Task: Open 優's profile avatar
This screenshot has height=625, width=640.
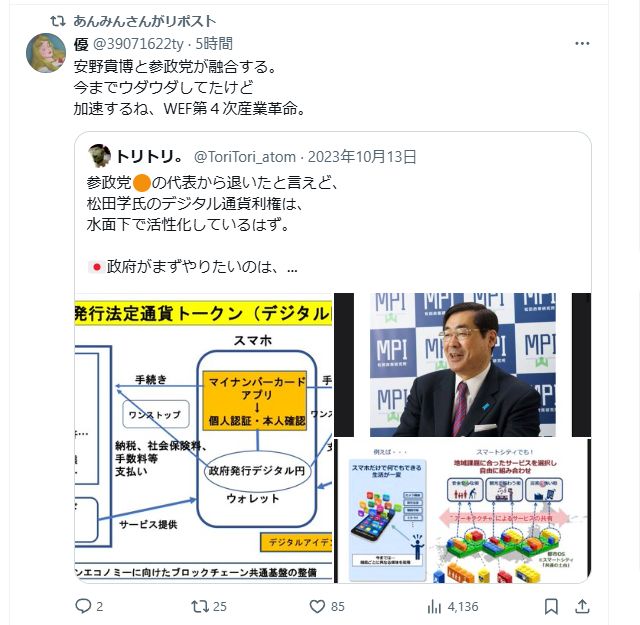Action: [x=46, y=53]
